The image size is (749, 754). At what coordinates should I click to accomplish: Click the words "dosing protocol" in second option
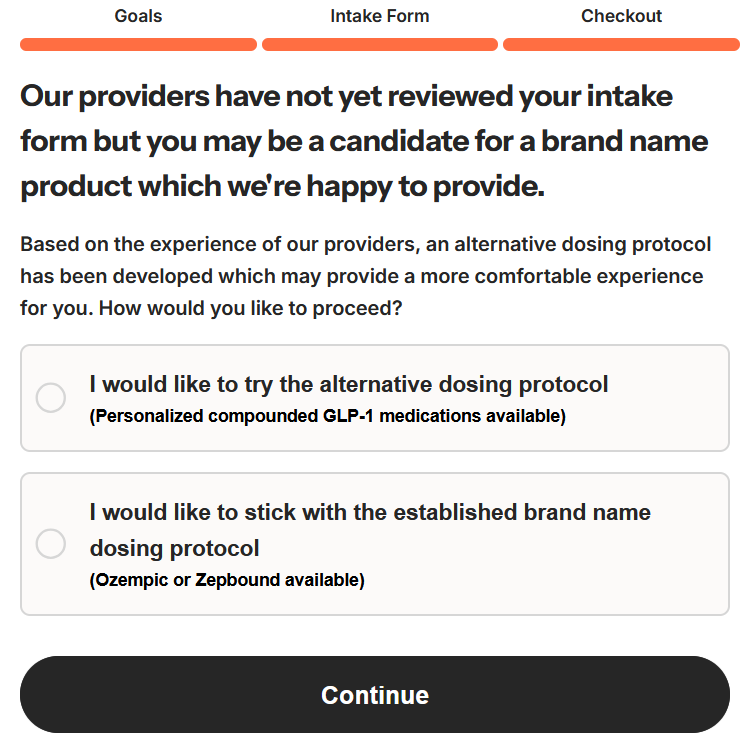pyautogui.click(x=174, y=548)
